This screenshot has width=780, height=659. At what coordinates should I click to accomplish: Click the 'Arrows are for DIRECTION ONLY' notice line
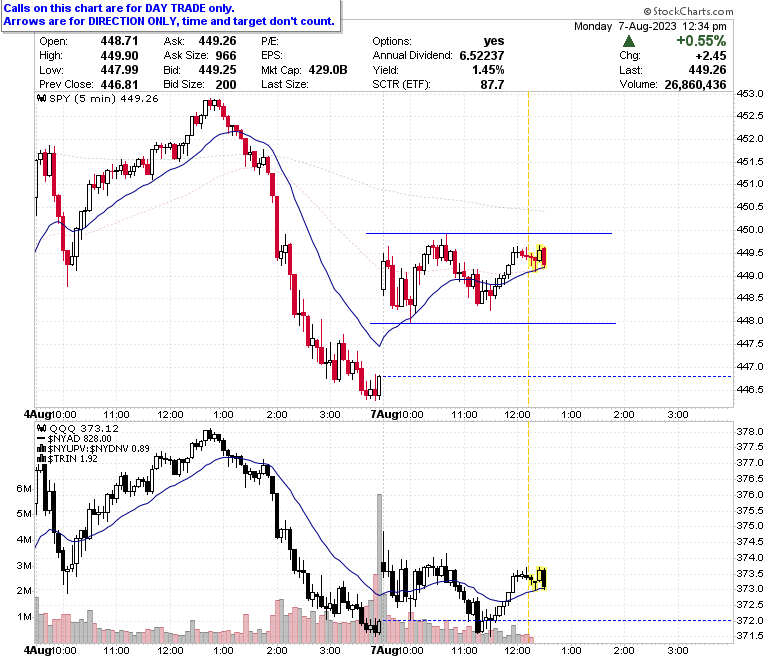[x=169, y=21]
